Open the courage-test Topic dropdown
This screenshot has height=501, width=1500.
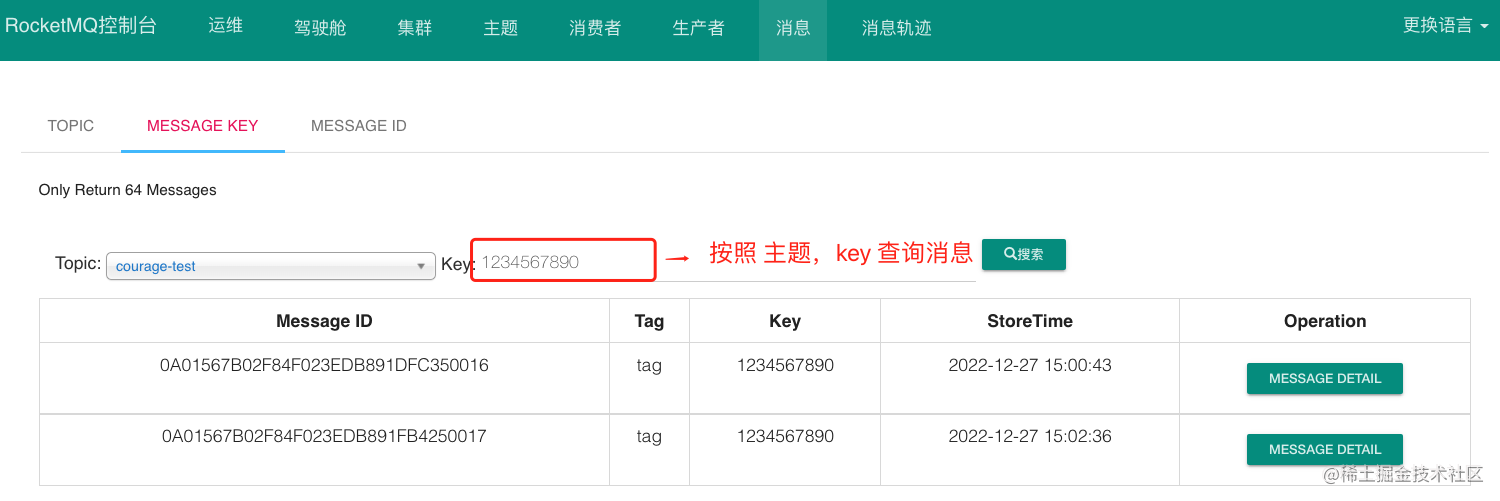tap(271, 266)
